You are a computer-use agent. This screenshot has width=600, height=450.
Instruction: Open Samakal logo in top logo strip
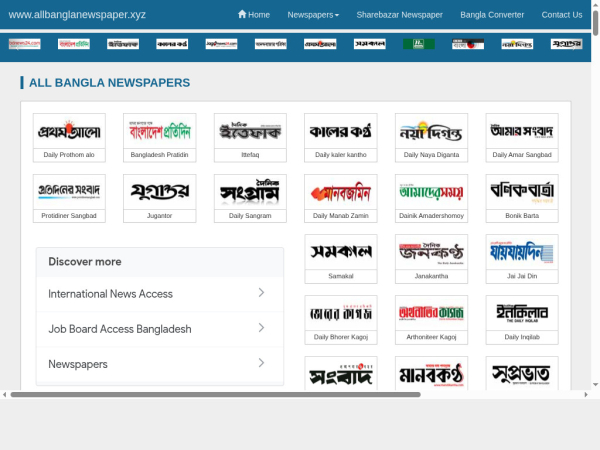[x=370, y=44]
